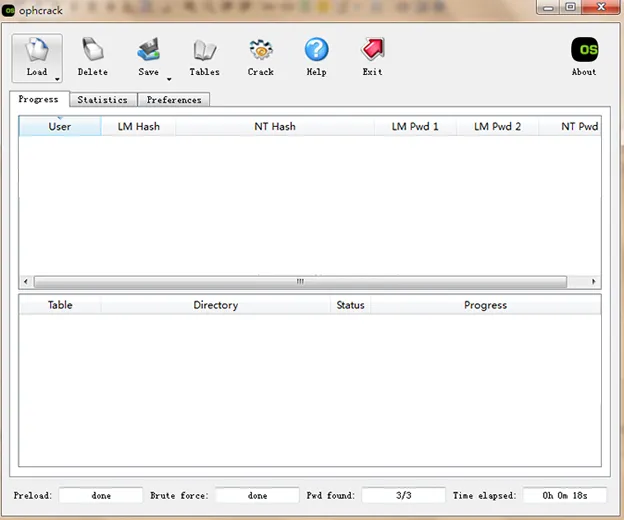The height and width of the screenshot is (520, 624).
Task: Open the Tables icon
Action: [x=205, y=50]
